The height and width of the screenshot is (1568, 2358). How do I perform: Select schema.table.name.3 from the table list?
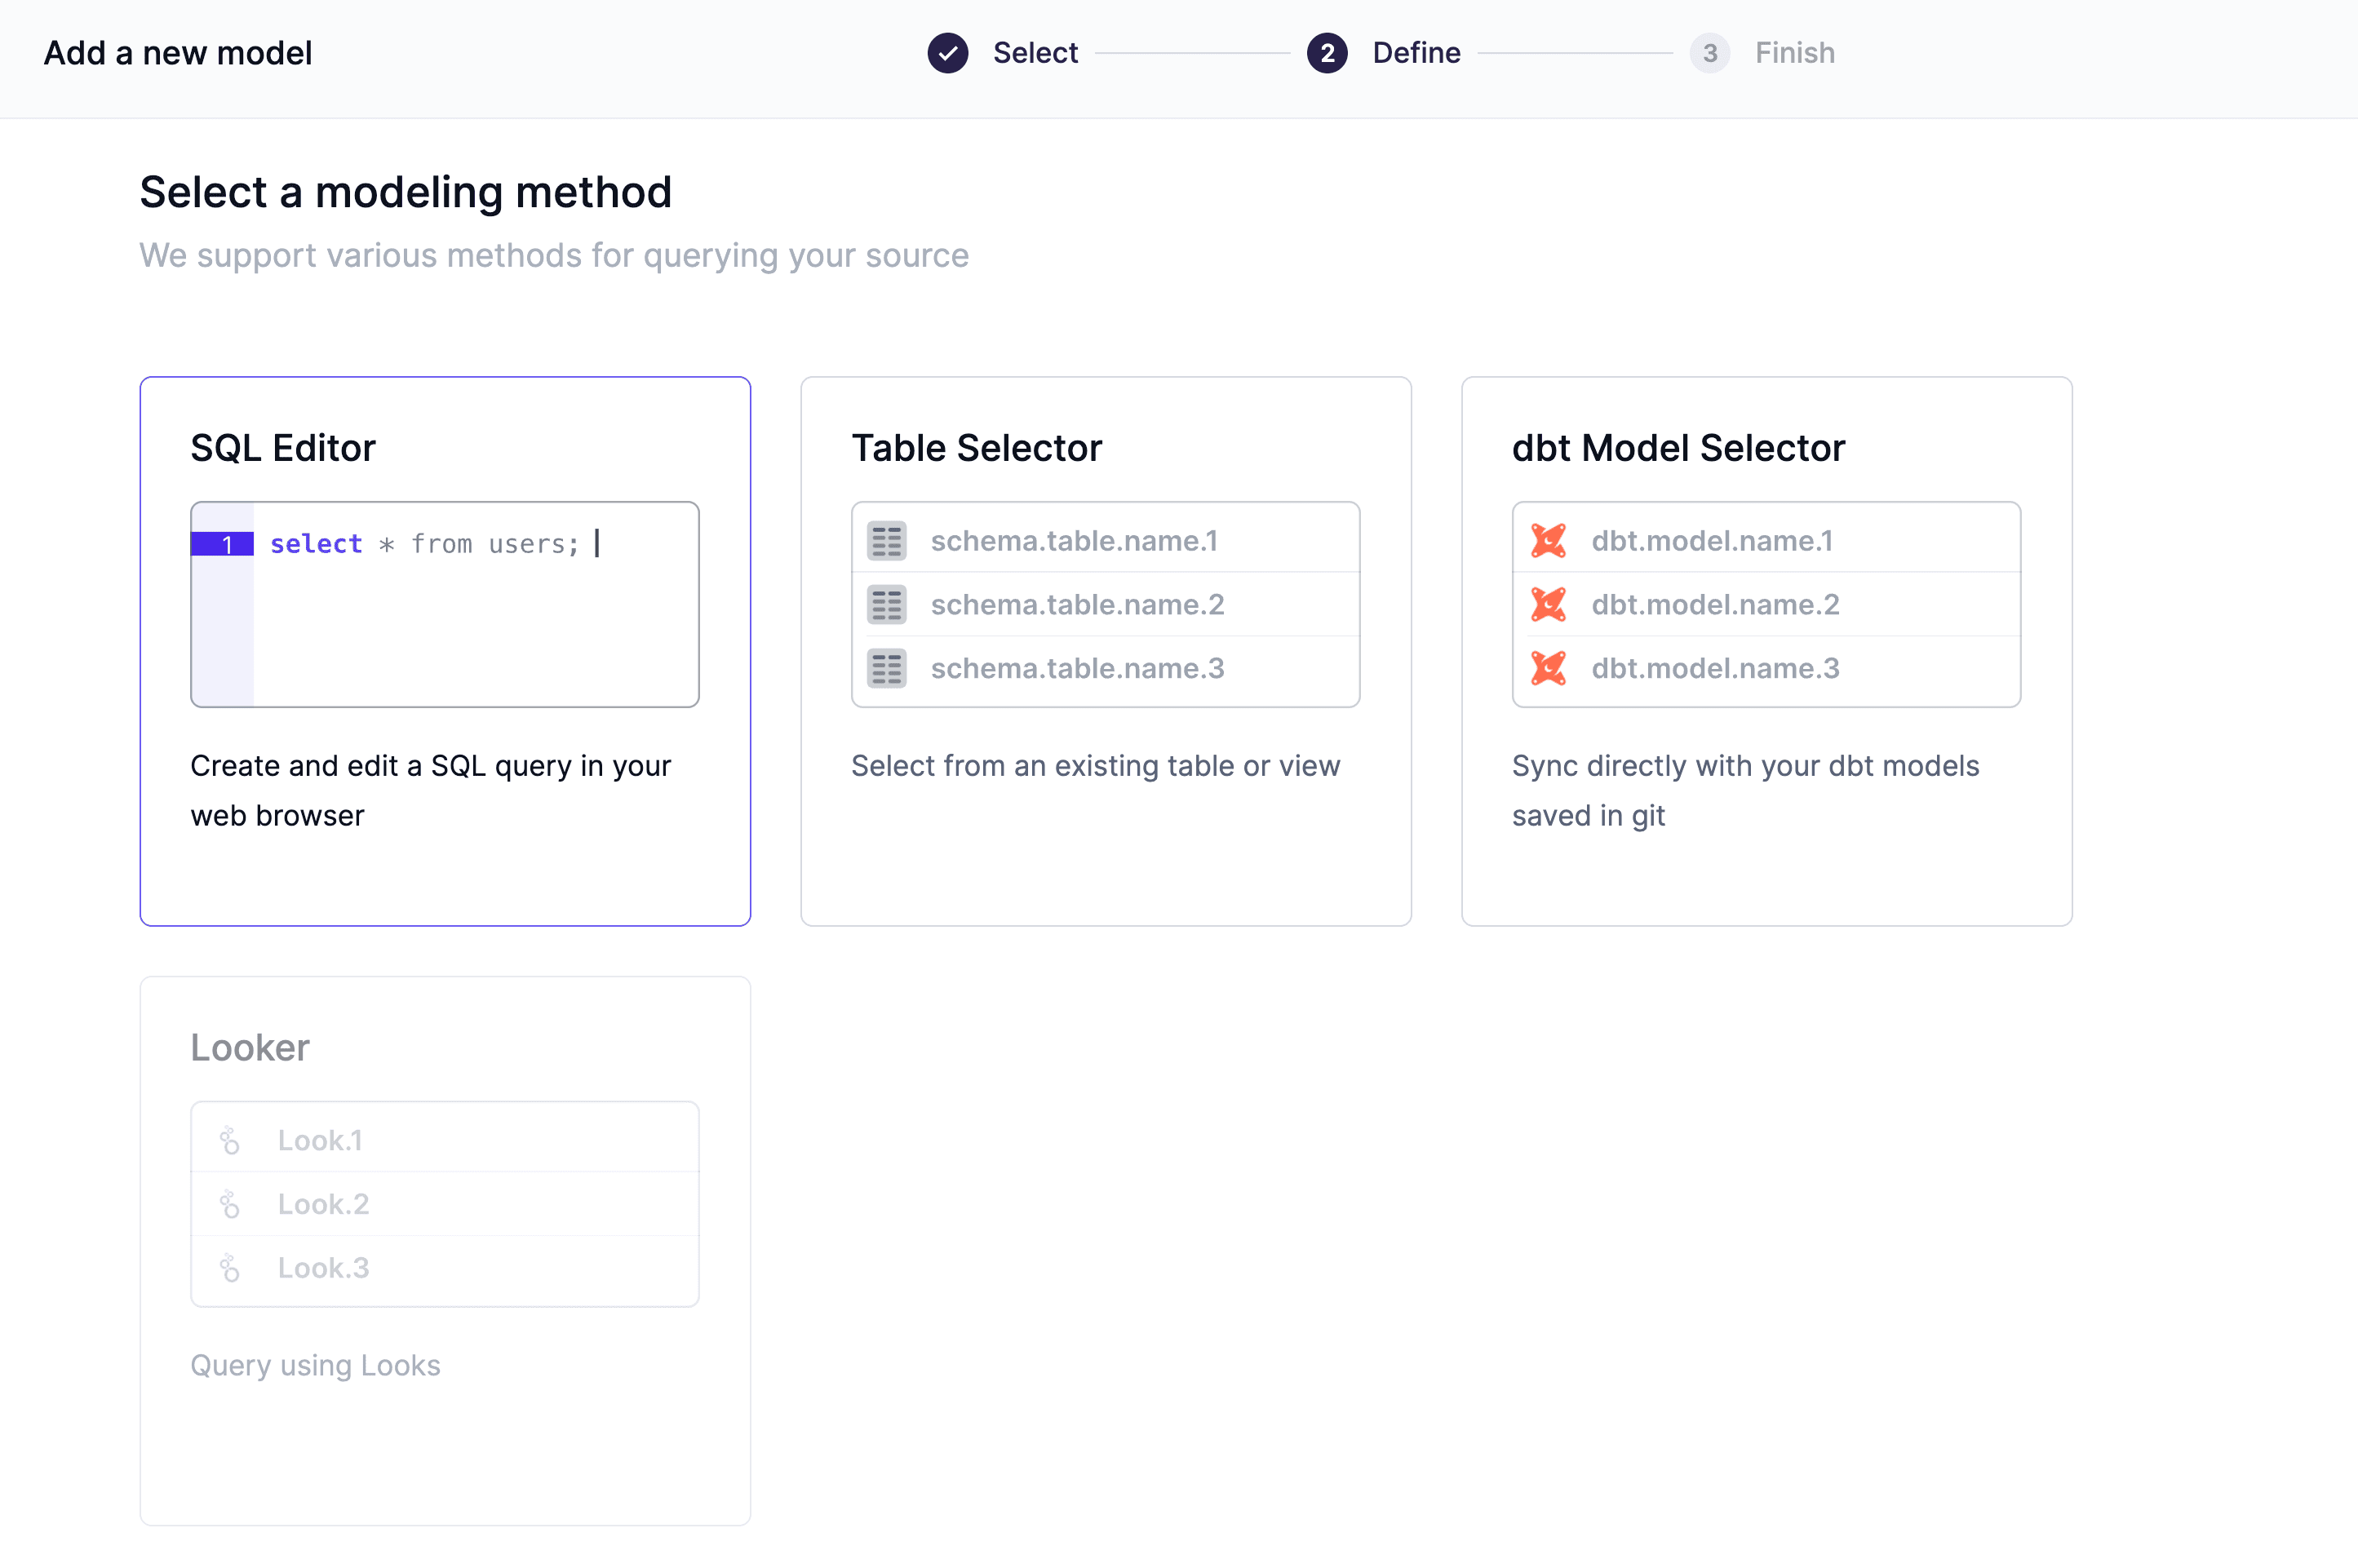tap(1077, 668)
